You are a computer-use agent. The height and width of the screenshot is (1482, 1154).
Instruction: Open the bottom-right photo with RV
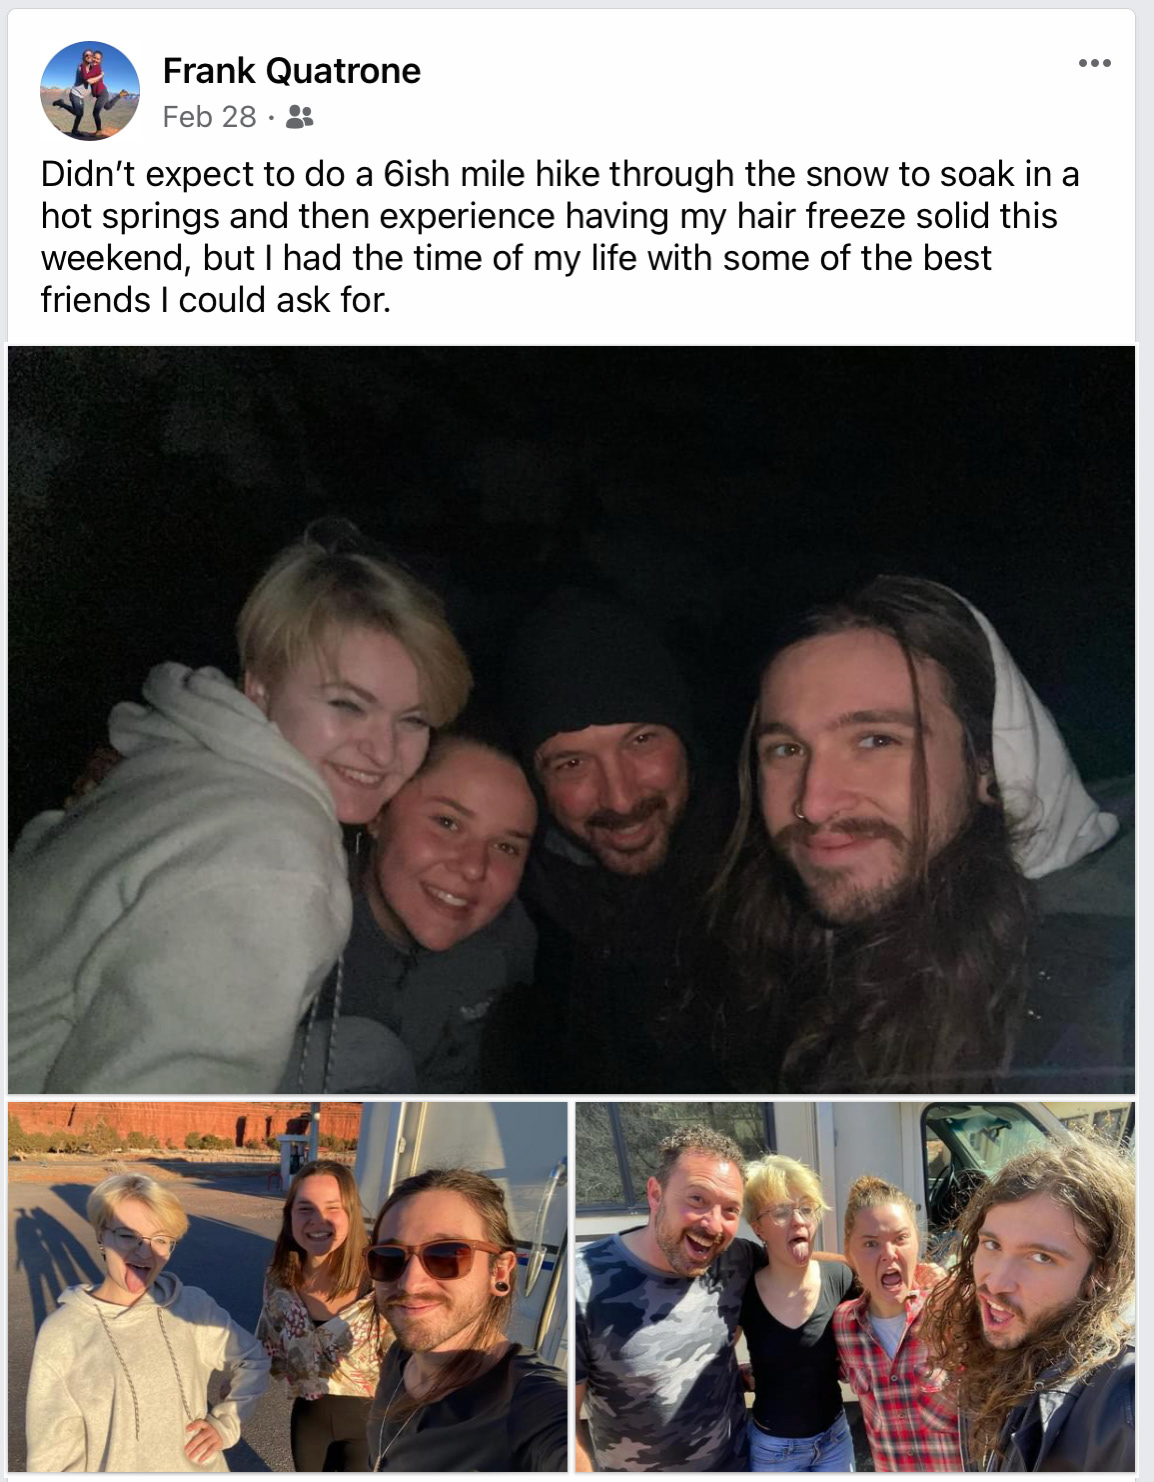855,1286
